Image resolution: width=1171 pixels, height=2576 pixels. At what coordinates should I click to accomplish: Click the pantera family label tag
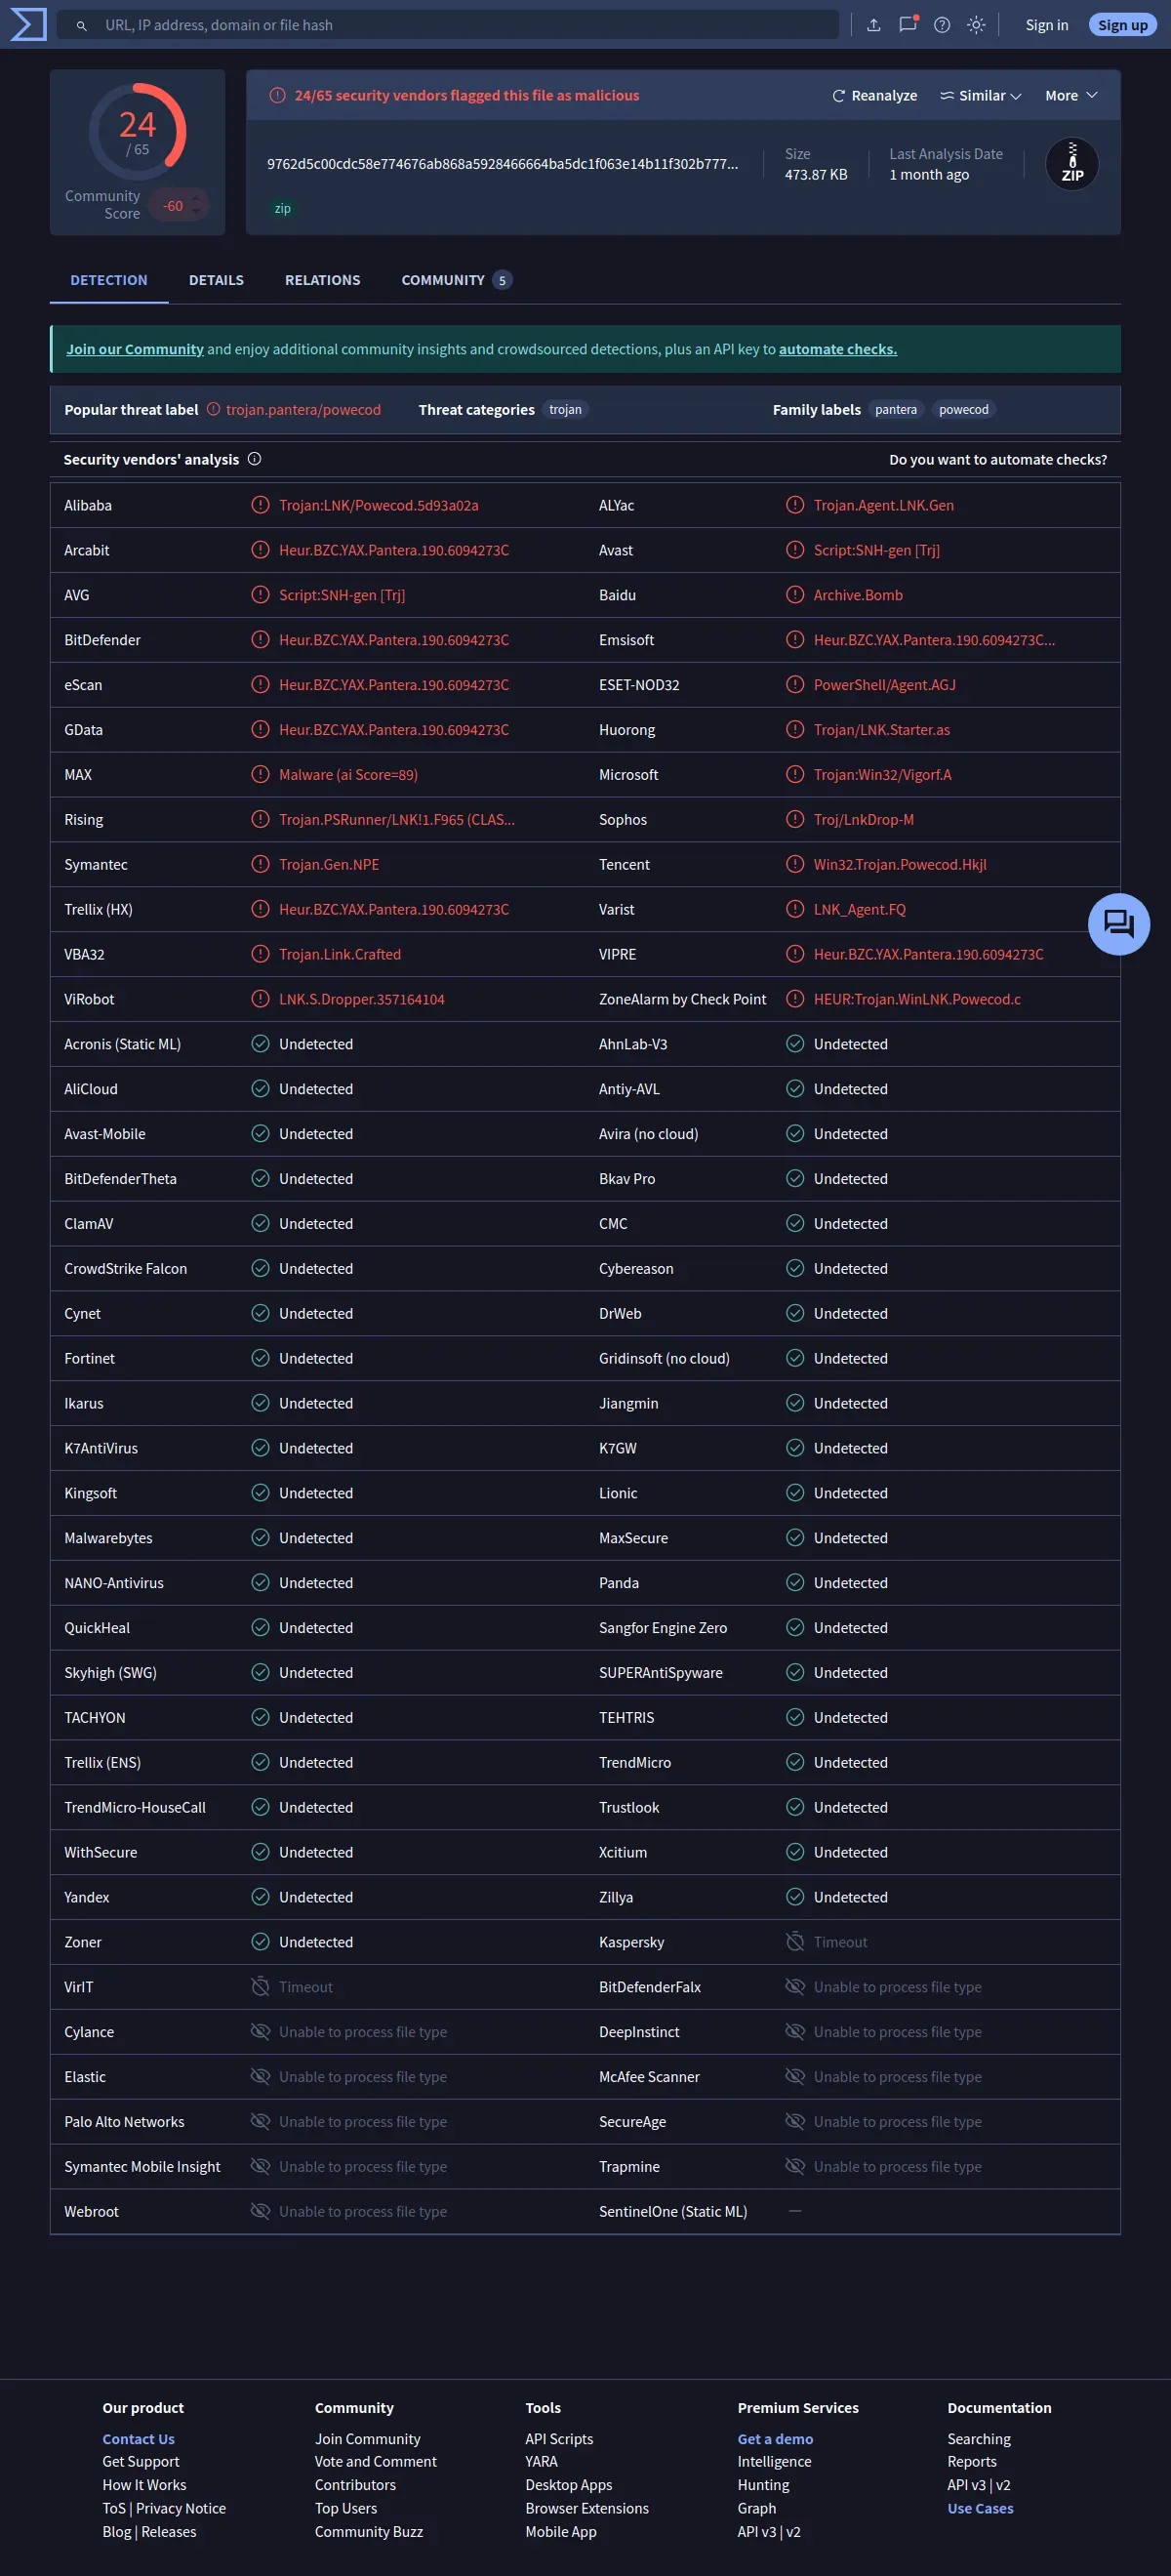coord(896,409)
